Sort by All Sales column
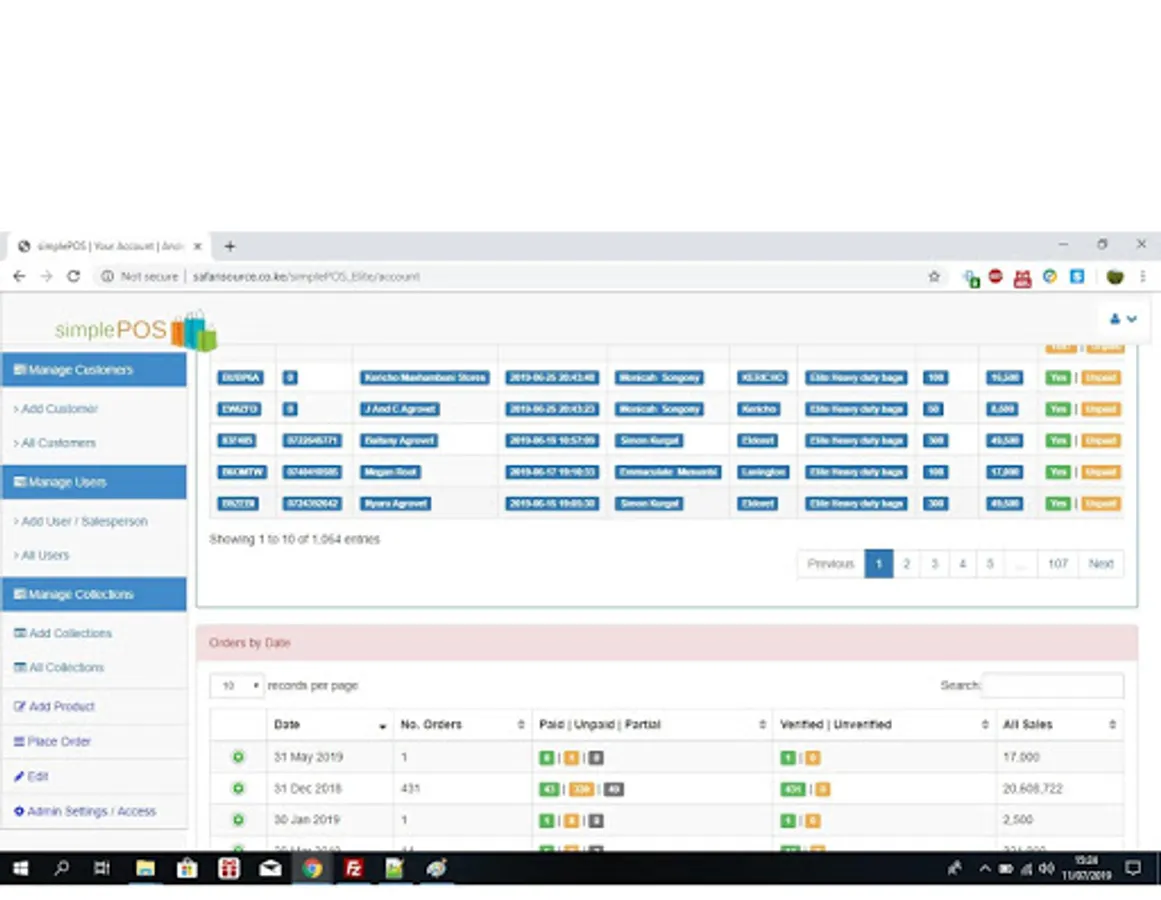Screen dimensions: 1161x900 [x=1059, y=725]
